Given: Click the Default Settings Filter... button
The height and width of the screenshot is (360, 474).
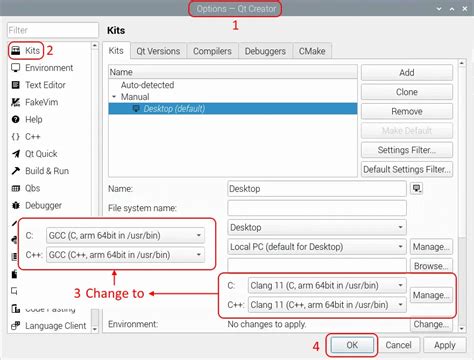Looking at the screenshot, I should tap(407, 169).
